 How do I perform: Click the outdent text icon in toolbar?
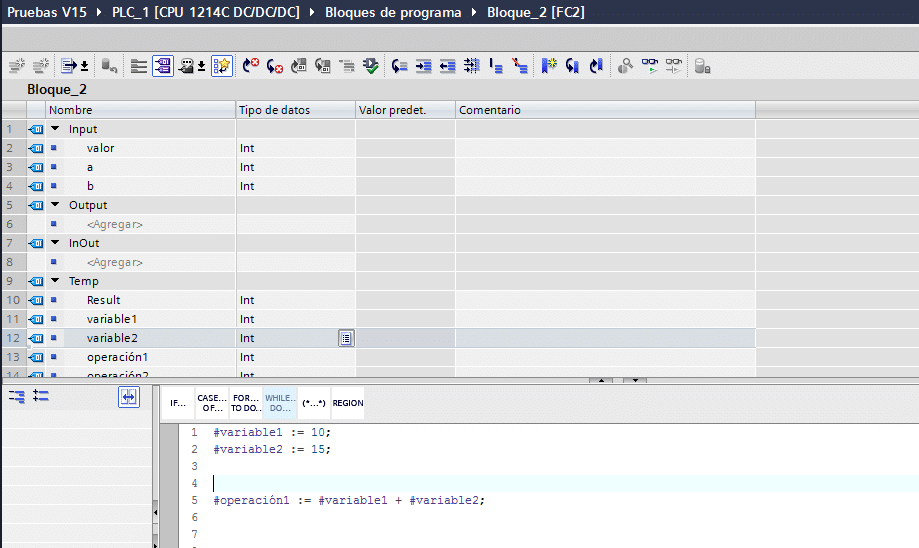[447, 66]
